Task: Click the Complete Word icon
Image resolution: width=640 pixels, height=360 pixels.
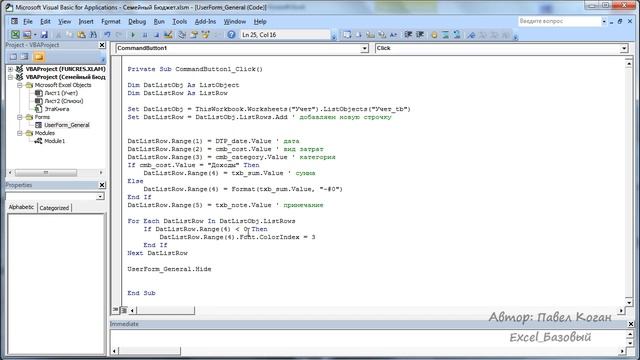Action: pyautogui.click(x=393, y=35)
